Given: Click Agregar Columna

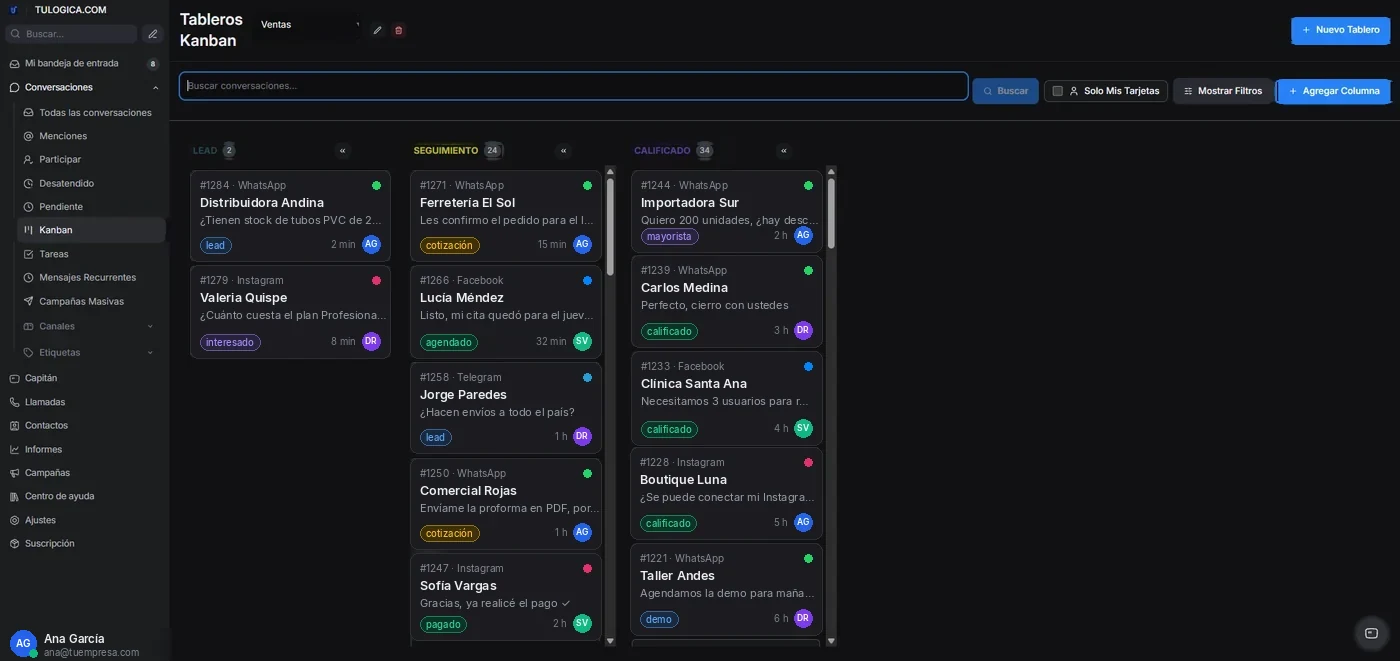Looking at the screenshot, I should coord(1334,91).
